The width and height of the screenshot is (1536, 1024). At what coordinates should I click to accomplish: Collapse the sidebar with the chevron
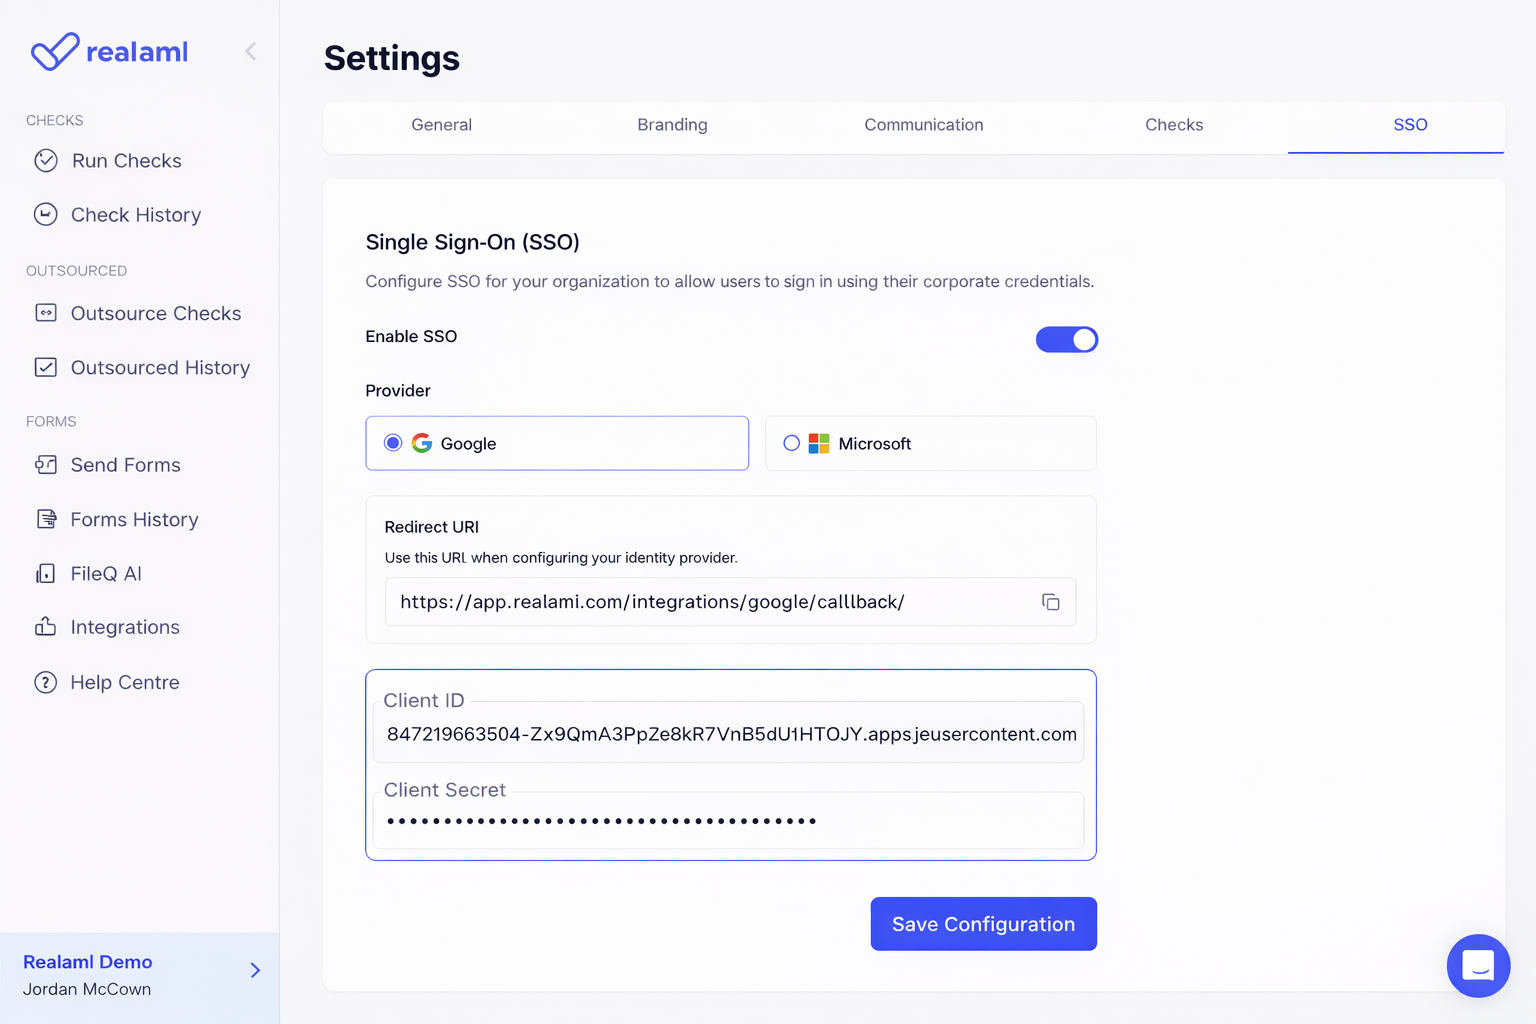251,52
